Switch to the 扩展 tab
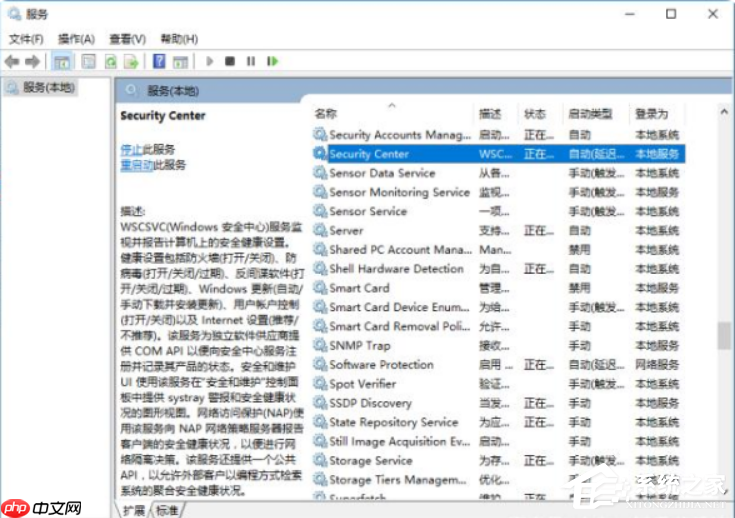 click(x=134, y=510)
